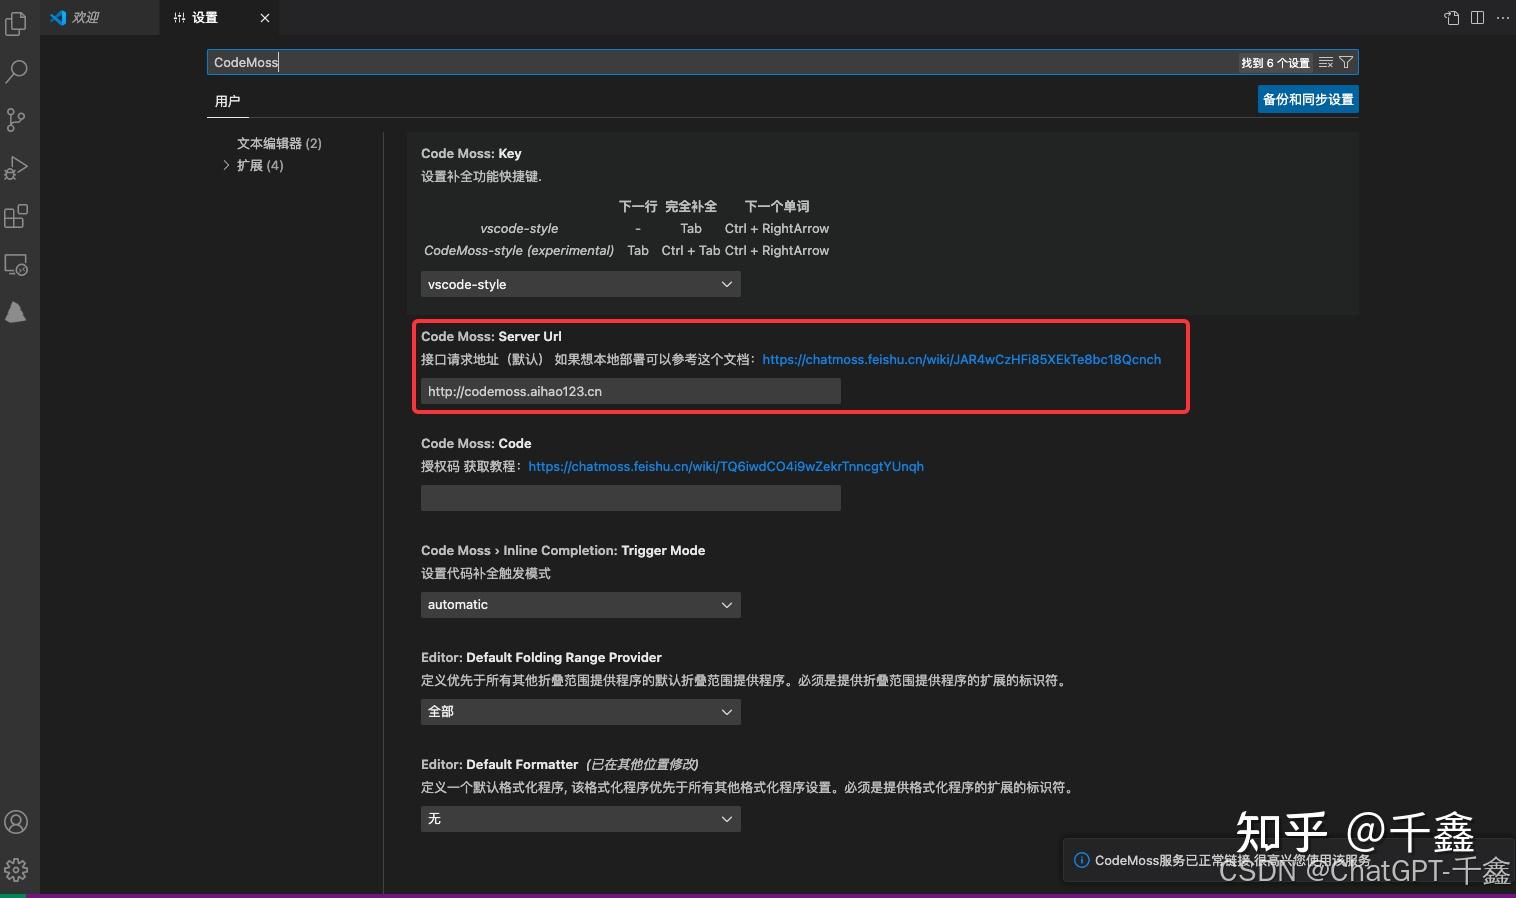The width and height of the screenshot is (1516, 898).
Task: Open the Explorer sidebar icon
Action: click(x=16, y=23)
